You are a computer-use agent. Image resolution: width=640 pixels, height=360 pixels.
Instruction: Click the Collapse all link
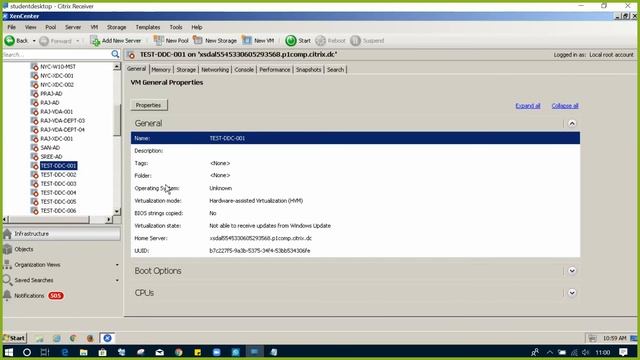[565, 106]
